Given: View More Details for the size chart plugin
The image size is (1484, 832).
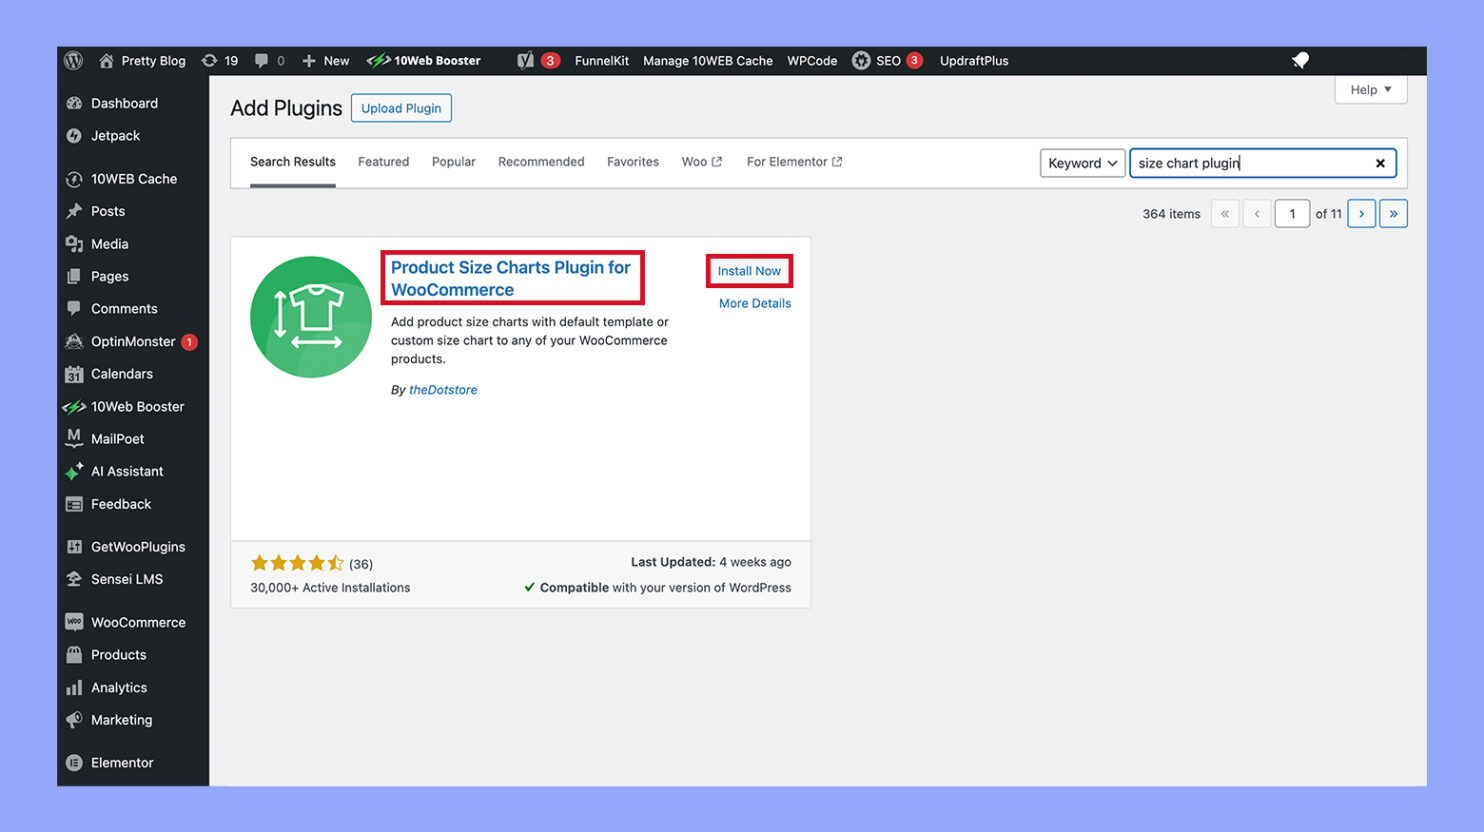Looking at the screenshot, I should [x=754, y=303].
